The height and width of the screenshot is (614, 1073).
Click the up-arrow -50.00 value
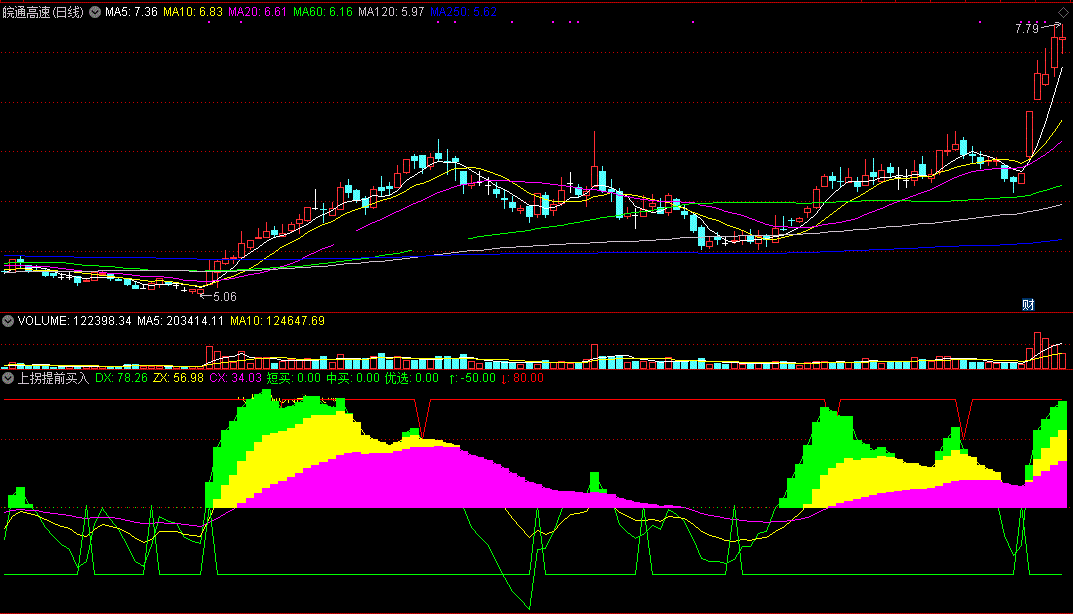tap(472, 378)
